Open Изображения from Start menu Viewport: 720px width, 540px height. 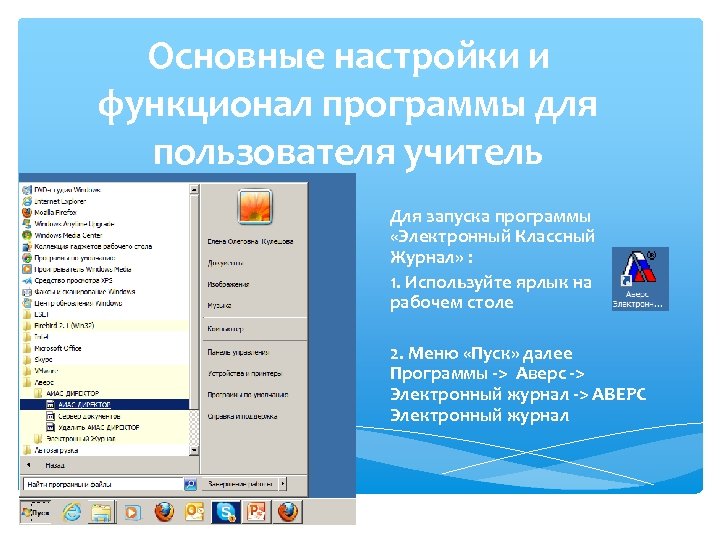pyautogui.click(x=228, y=284)
